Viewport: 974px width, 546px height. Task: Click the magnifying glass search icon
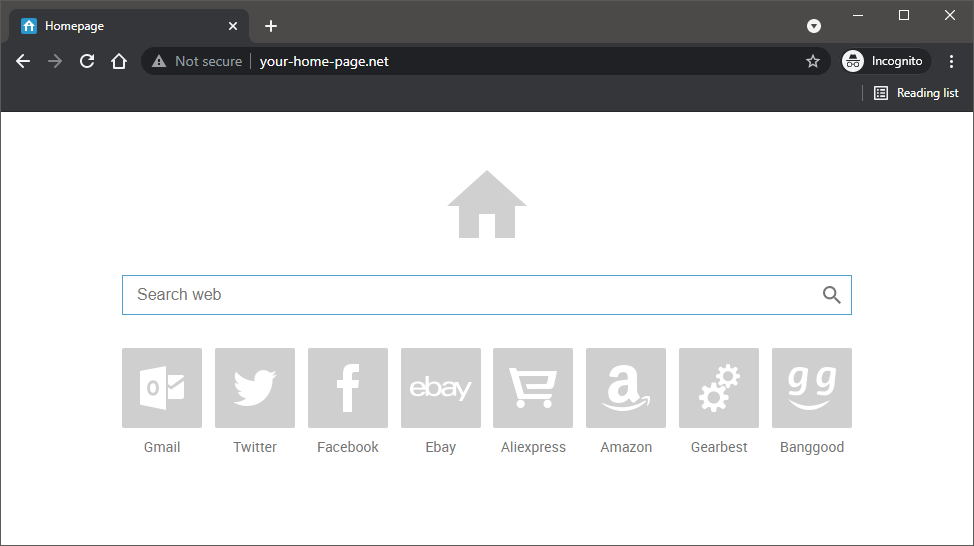click(831, 295)
